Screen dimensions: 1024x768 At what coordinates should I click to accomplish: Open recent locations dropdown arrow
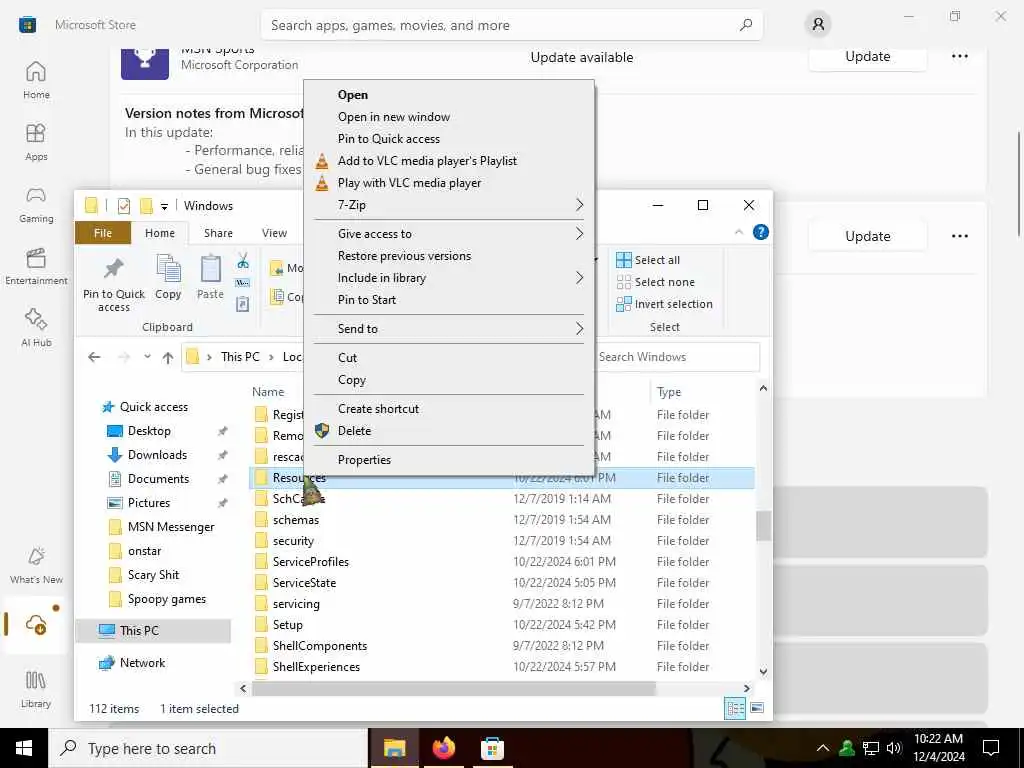148,357
